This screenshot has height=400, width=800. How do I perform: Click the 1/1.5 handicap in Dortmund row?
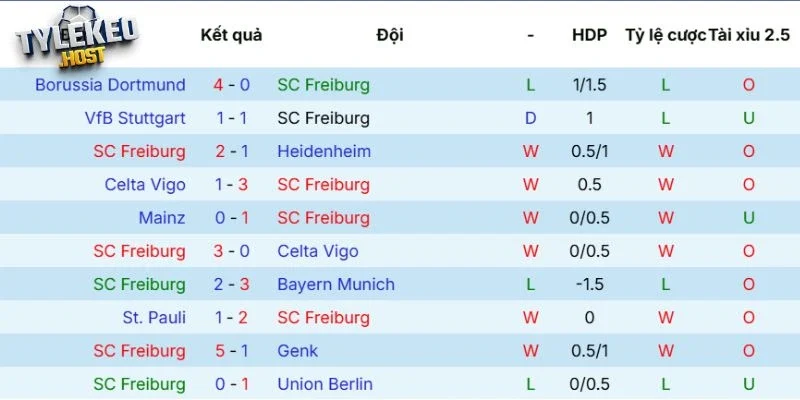pos(590,85)
